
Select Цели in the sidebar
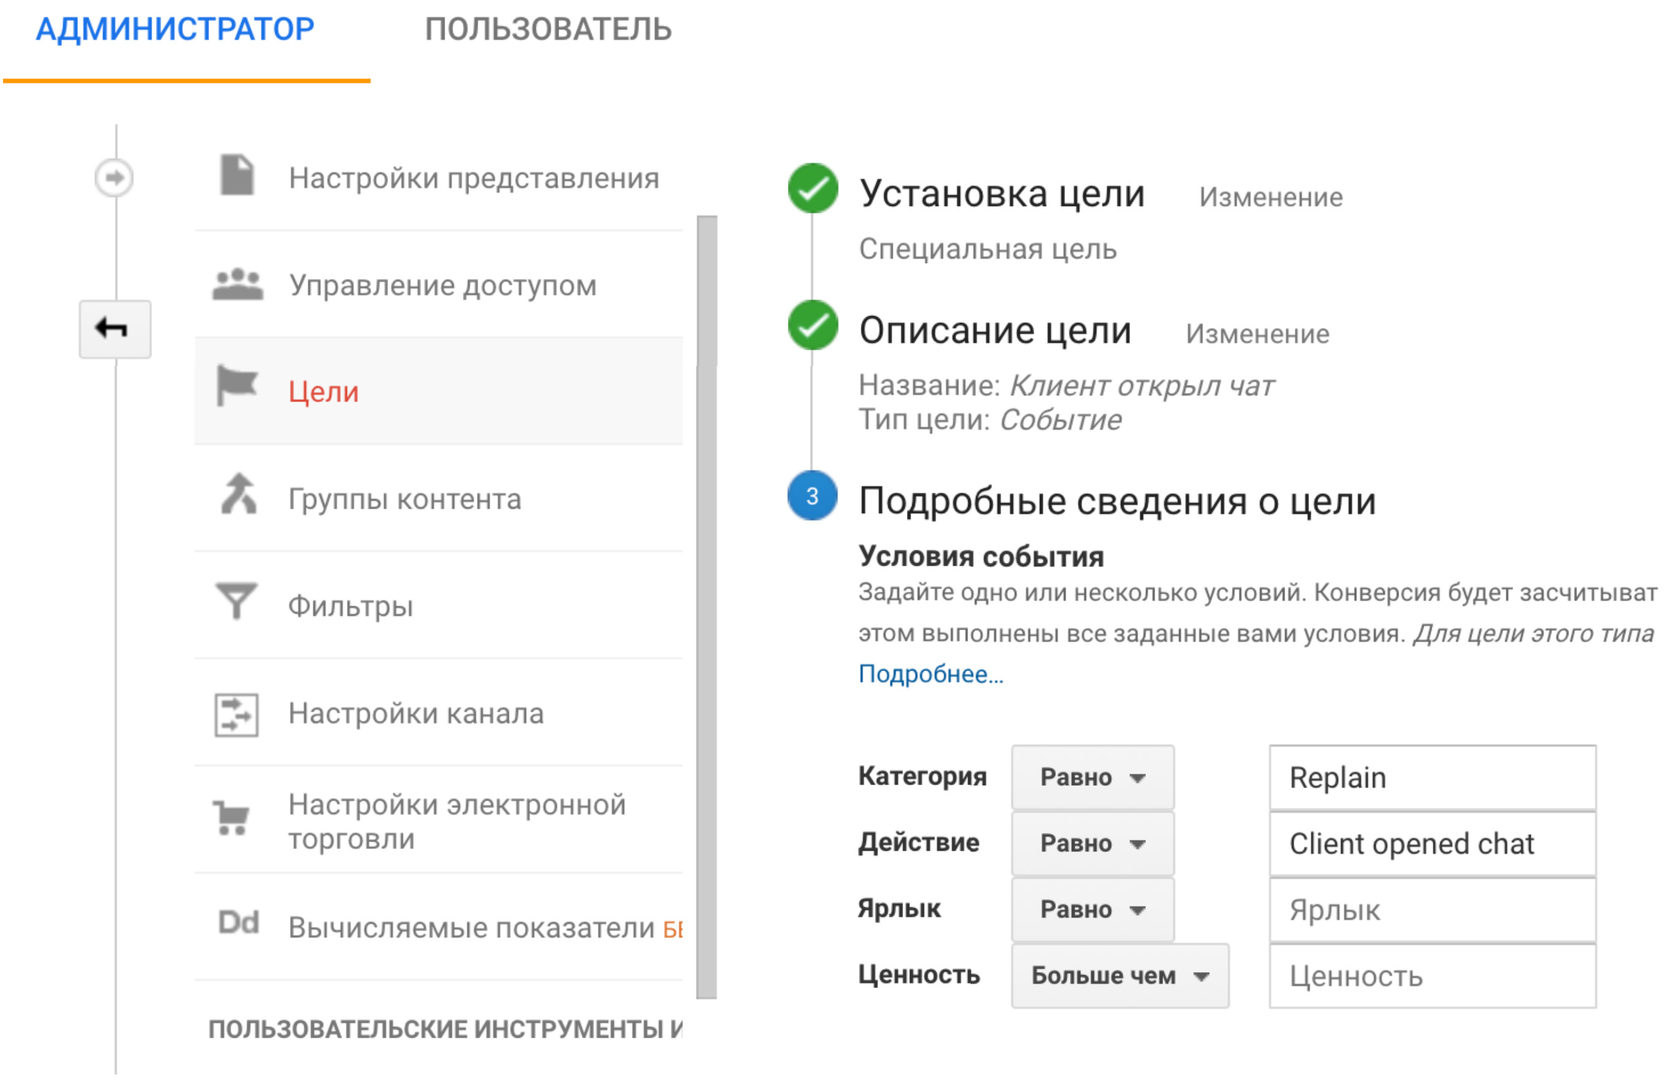[439, 391]
